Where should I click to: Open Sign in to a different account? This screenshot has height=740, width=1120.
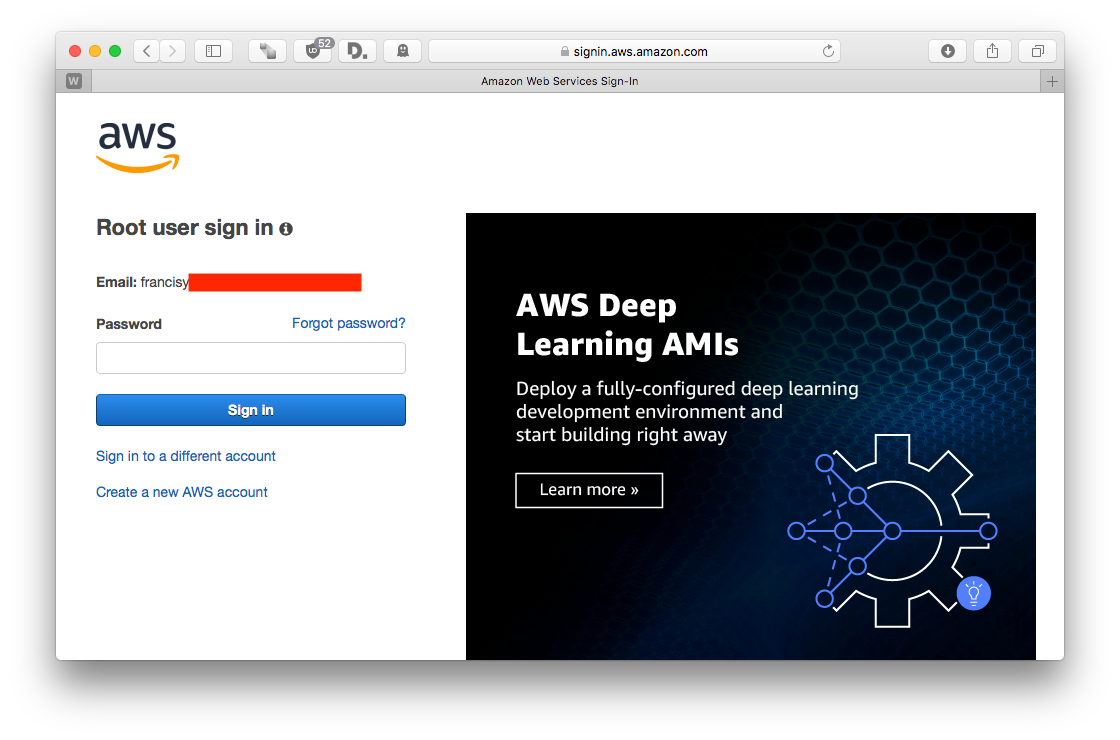186,456
